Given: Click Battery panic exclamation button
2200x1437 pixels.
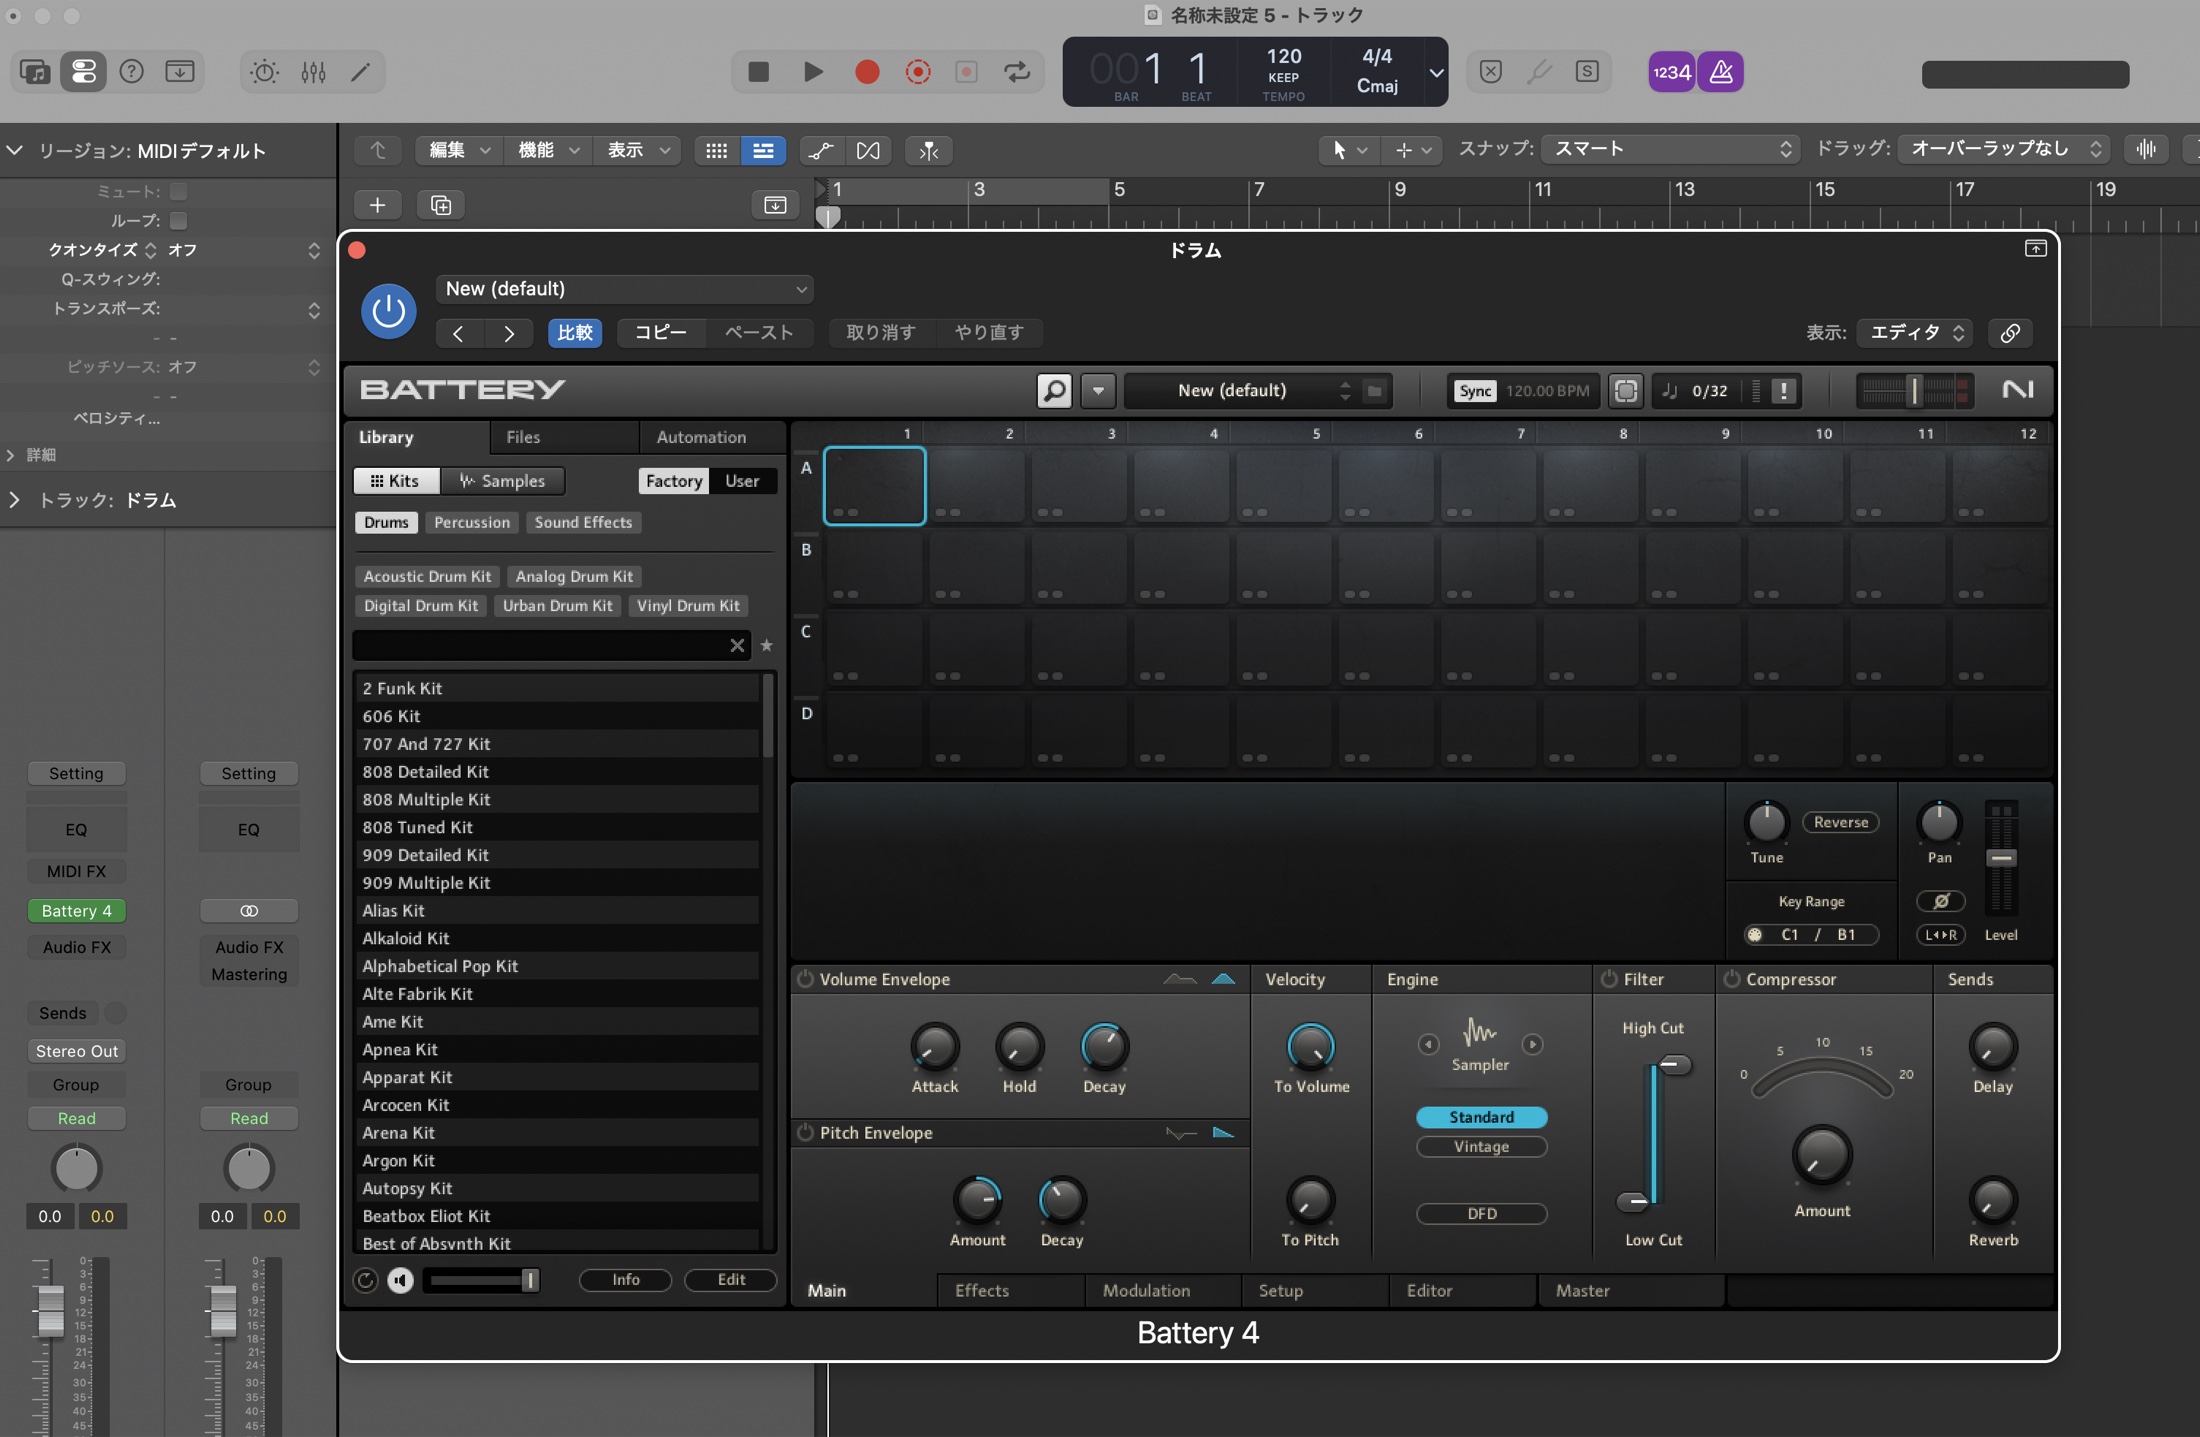Looking at the screenshot, I should [1783, 390].
